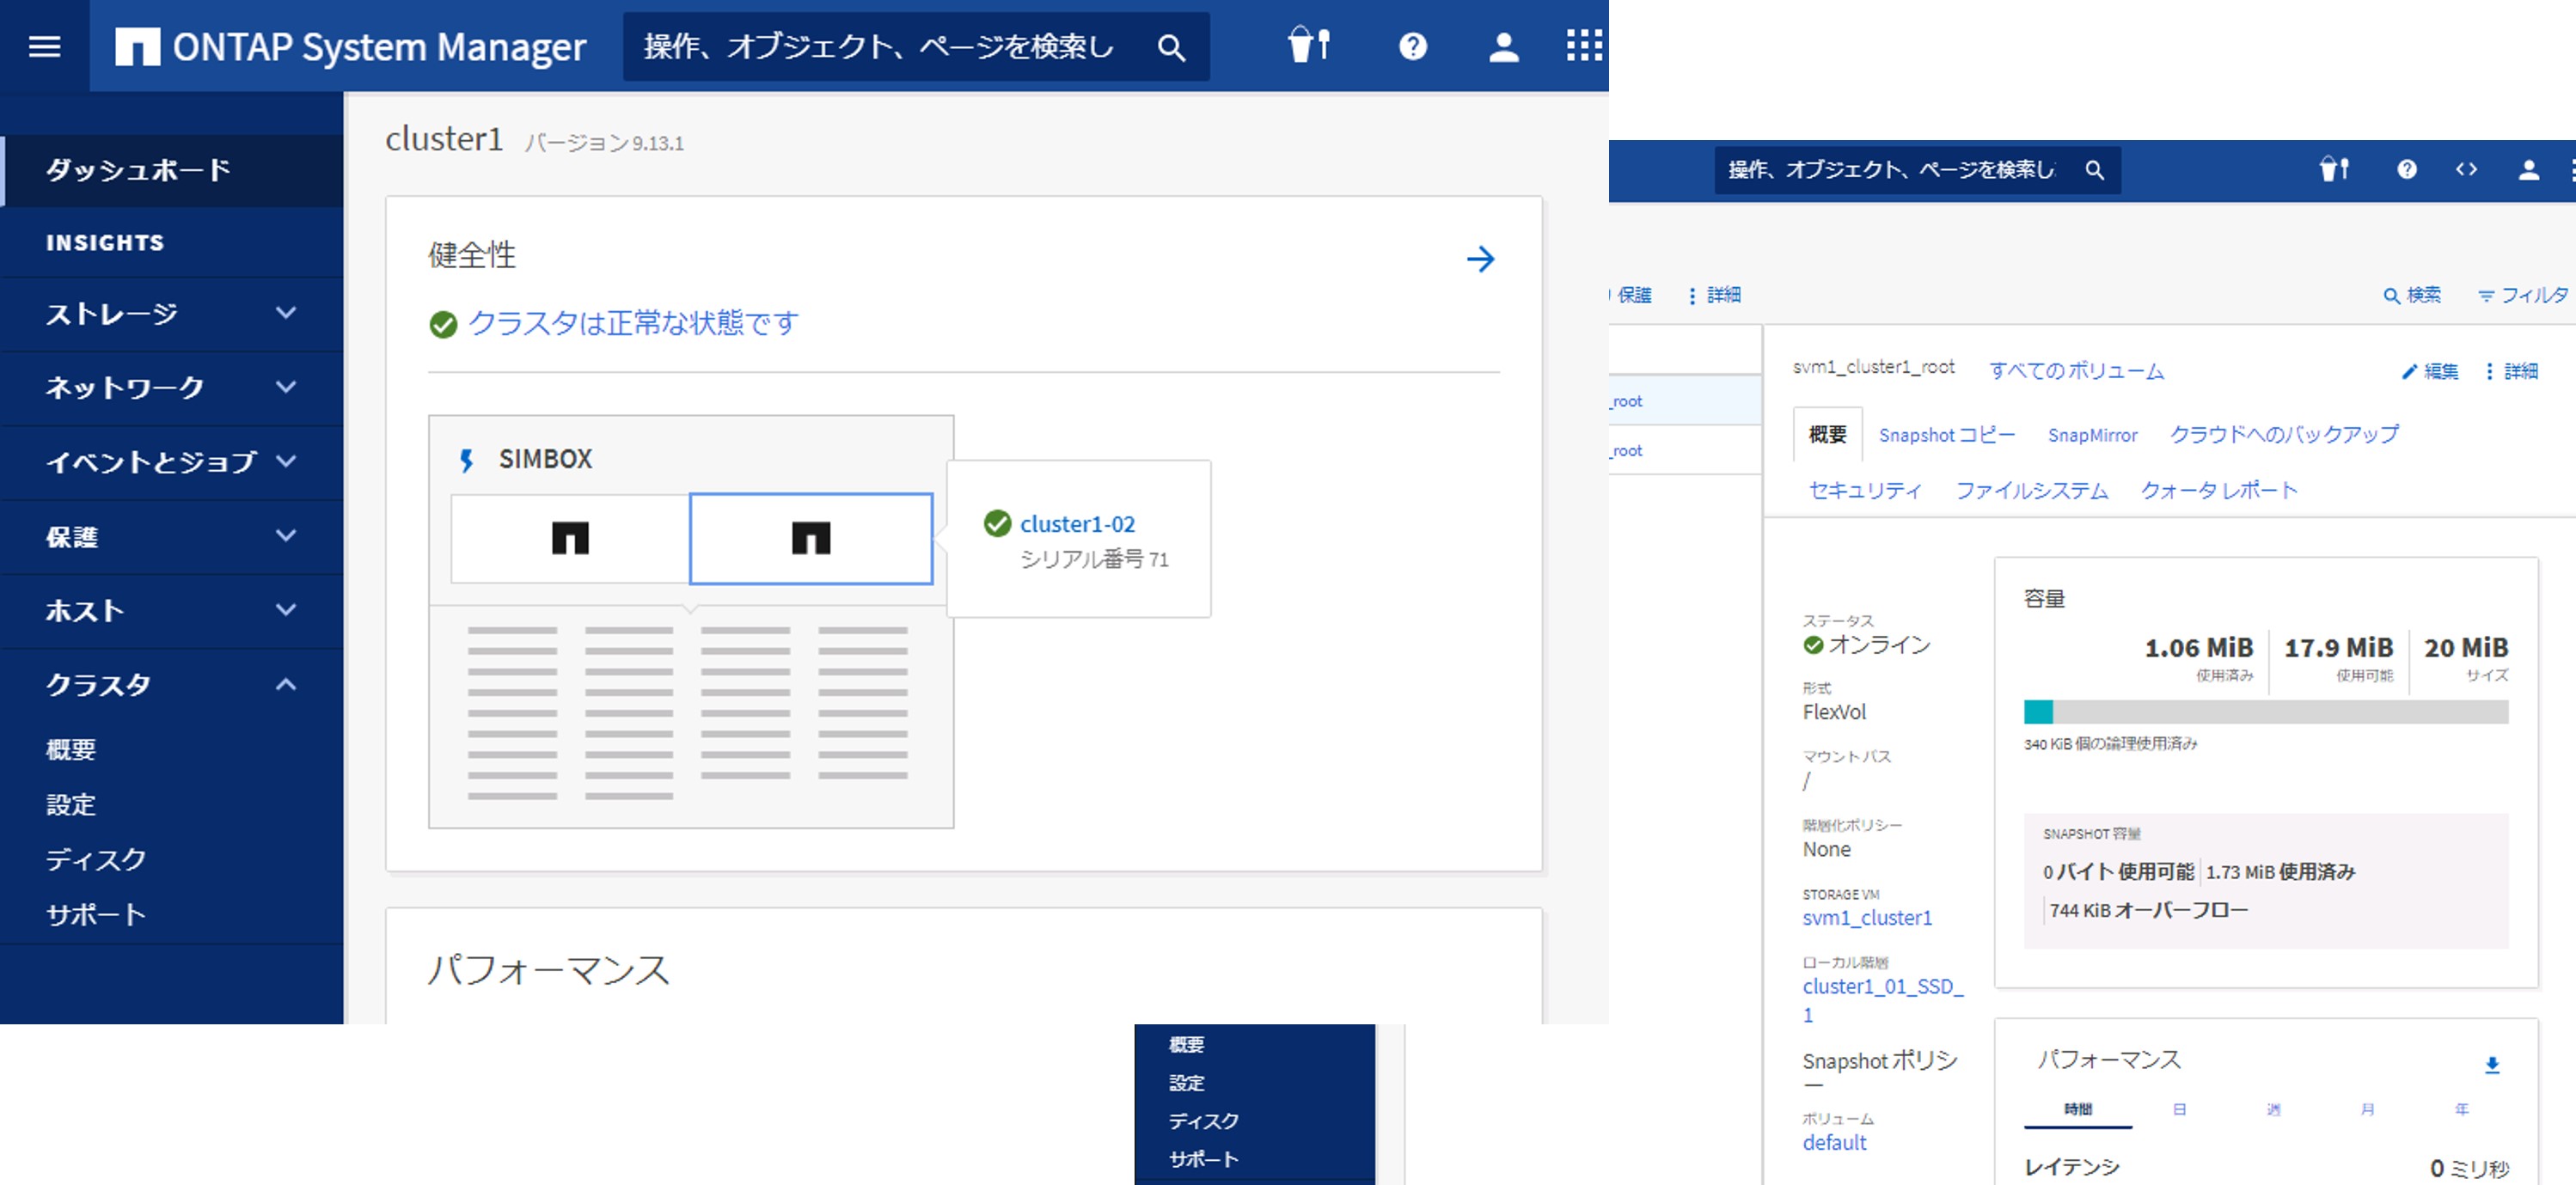Image resolution: width=2576 pixels, height=1185 pixels.
Task: Open クラスタ 概要 in the sidebar
Action: (x=71, y=750)
